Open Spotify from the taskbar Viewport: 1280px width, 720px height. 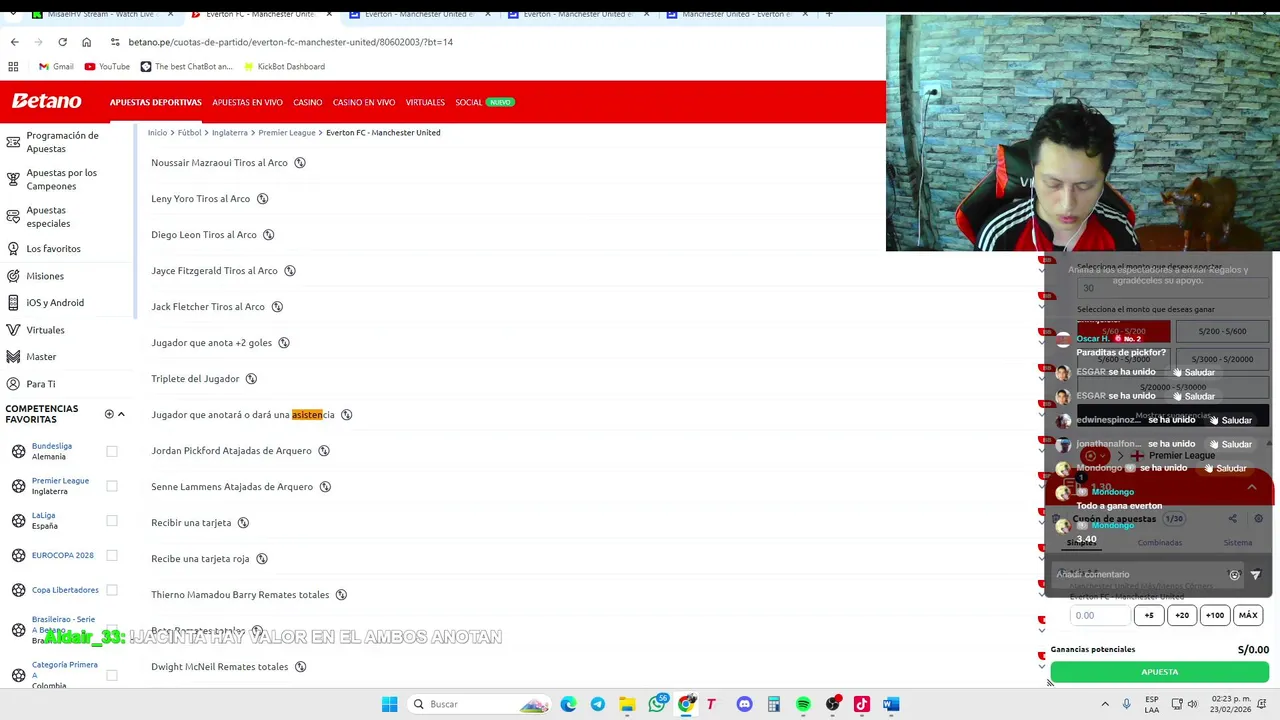tap(803, 704)
